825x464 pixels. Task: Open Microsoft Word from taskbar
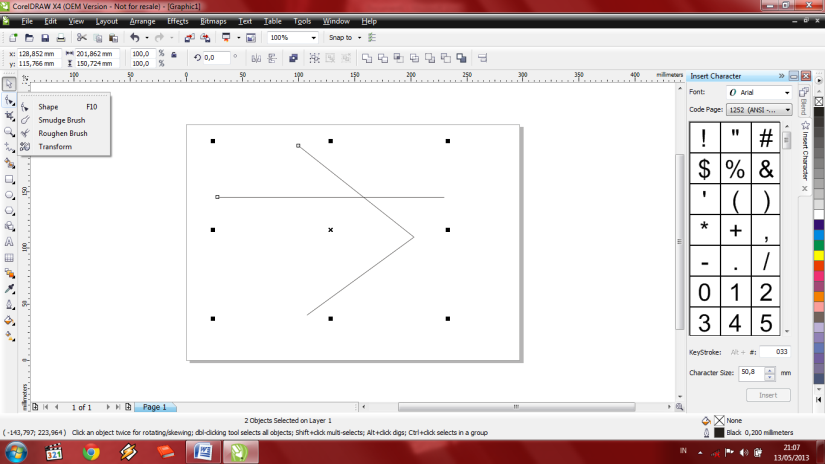pyautogui.click(x=203, y=452)
